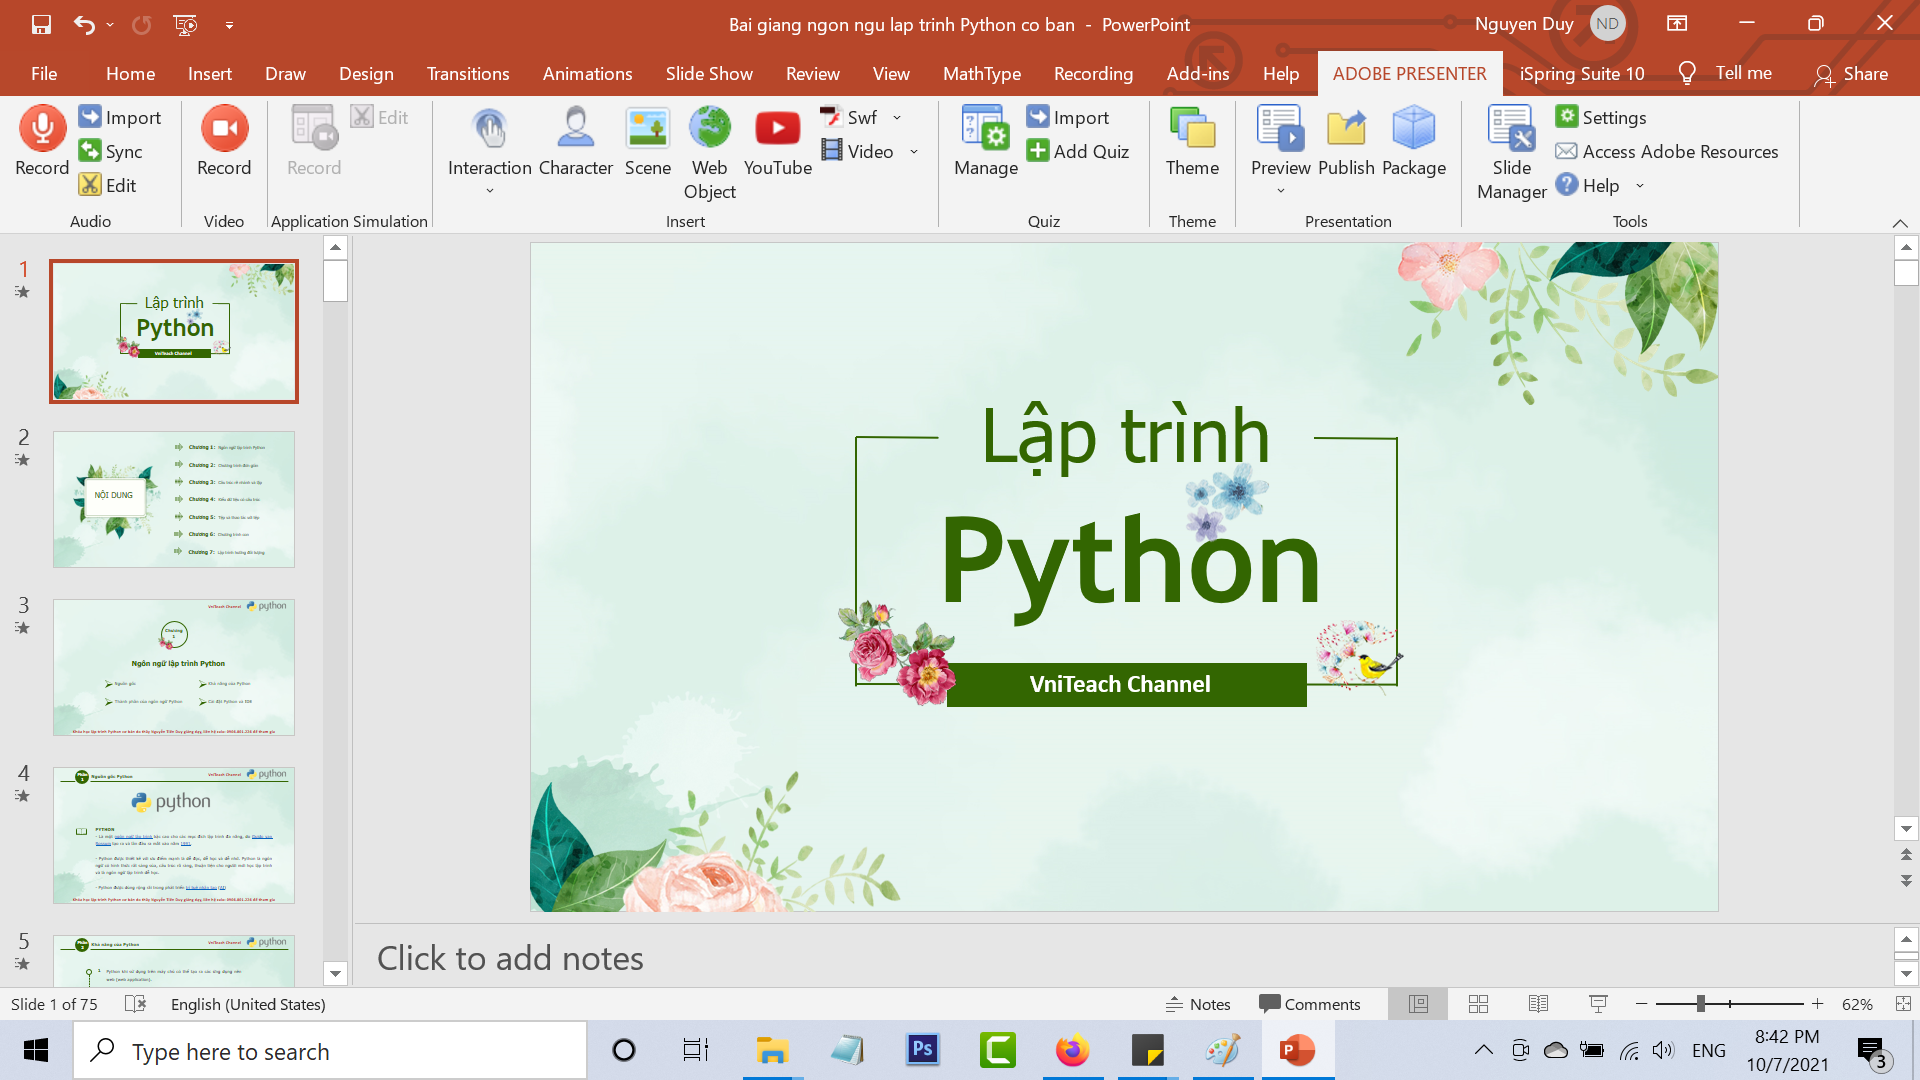
Task: Package the presentation
Action: pos(1413,140)
